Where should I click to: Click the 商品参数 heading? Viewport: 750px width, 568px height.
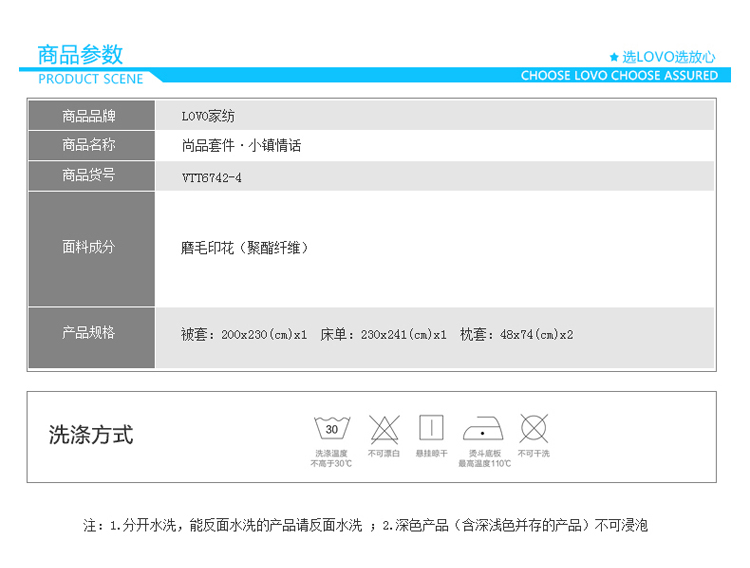pos(80,55)
